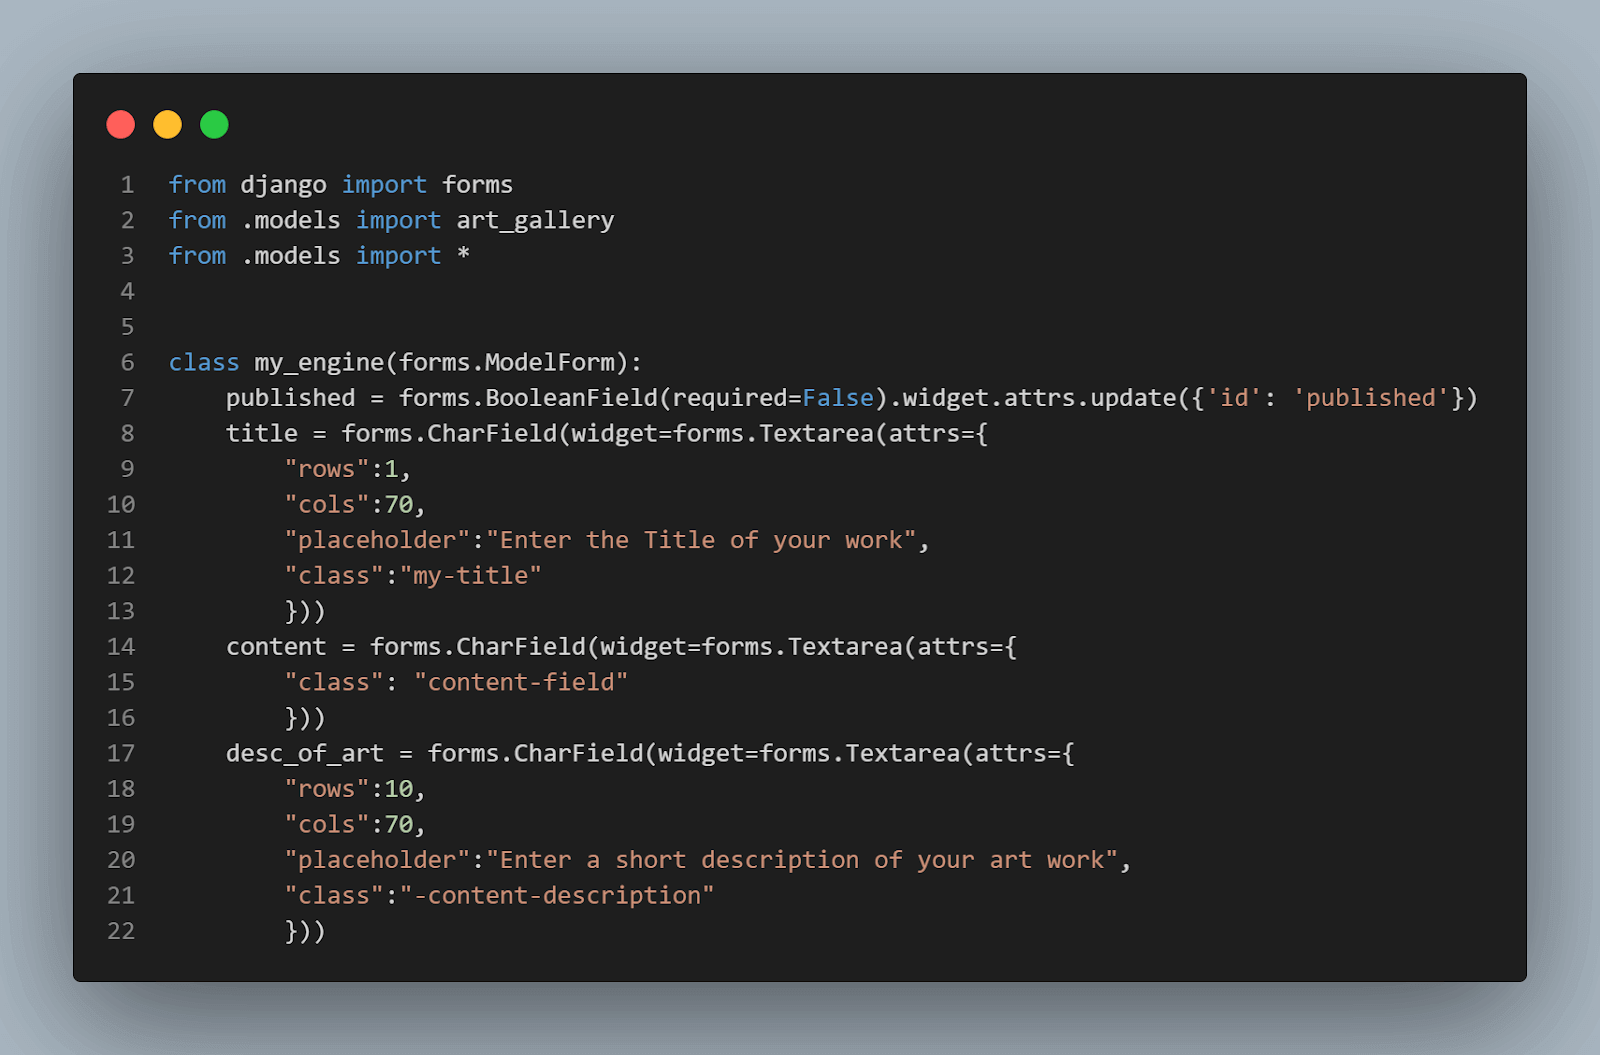Click the word django on line 1

click(283, 185)
